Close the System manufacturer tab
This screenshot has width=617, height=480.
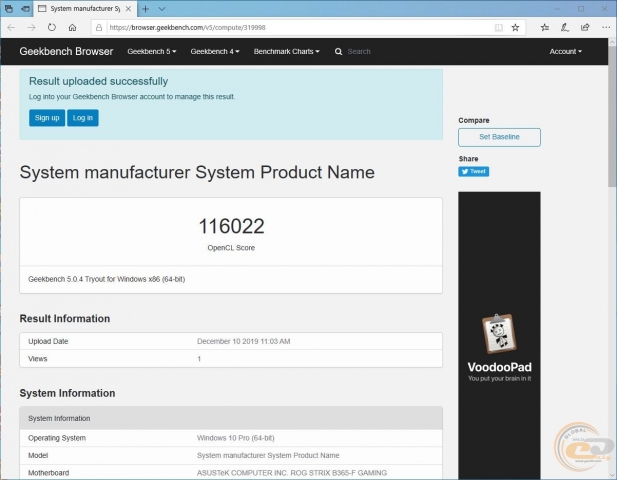[x=128, y=9]
